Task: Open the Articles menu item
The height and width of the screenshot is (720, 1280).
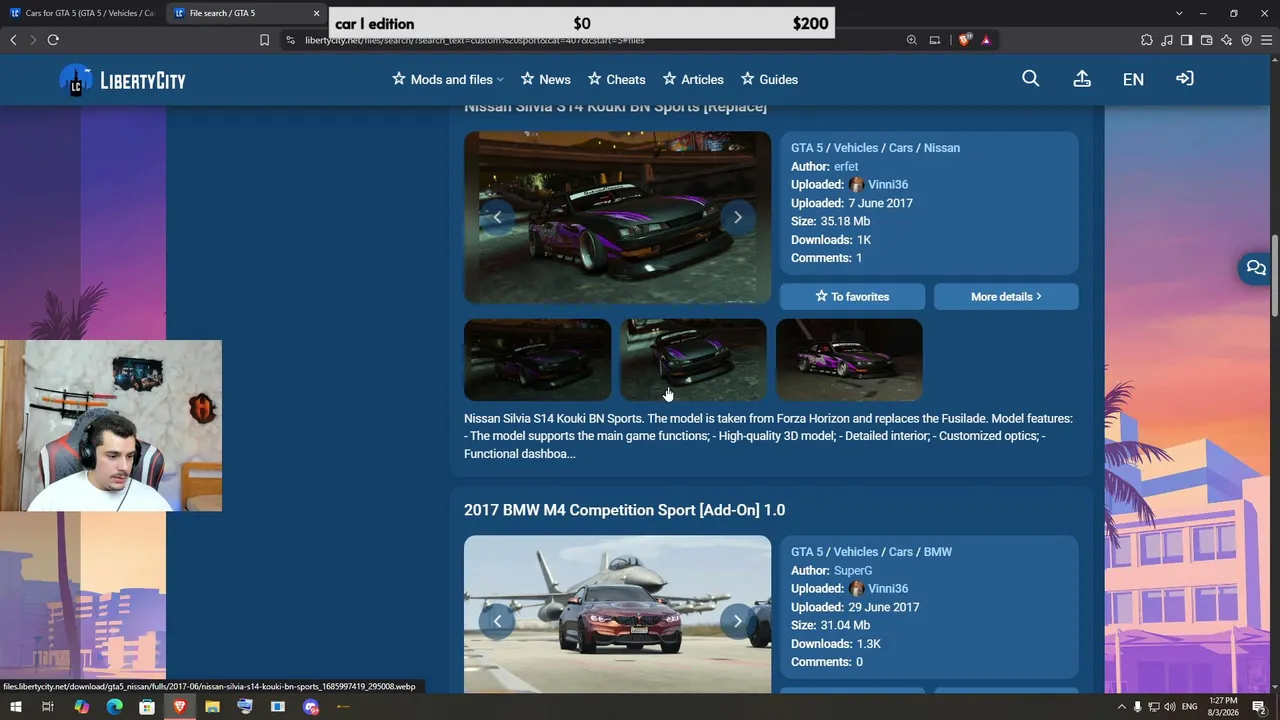Action: (x=693, y=79)
